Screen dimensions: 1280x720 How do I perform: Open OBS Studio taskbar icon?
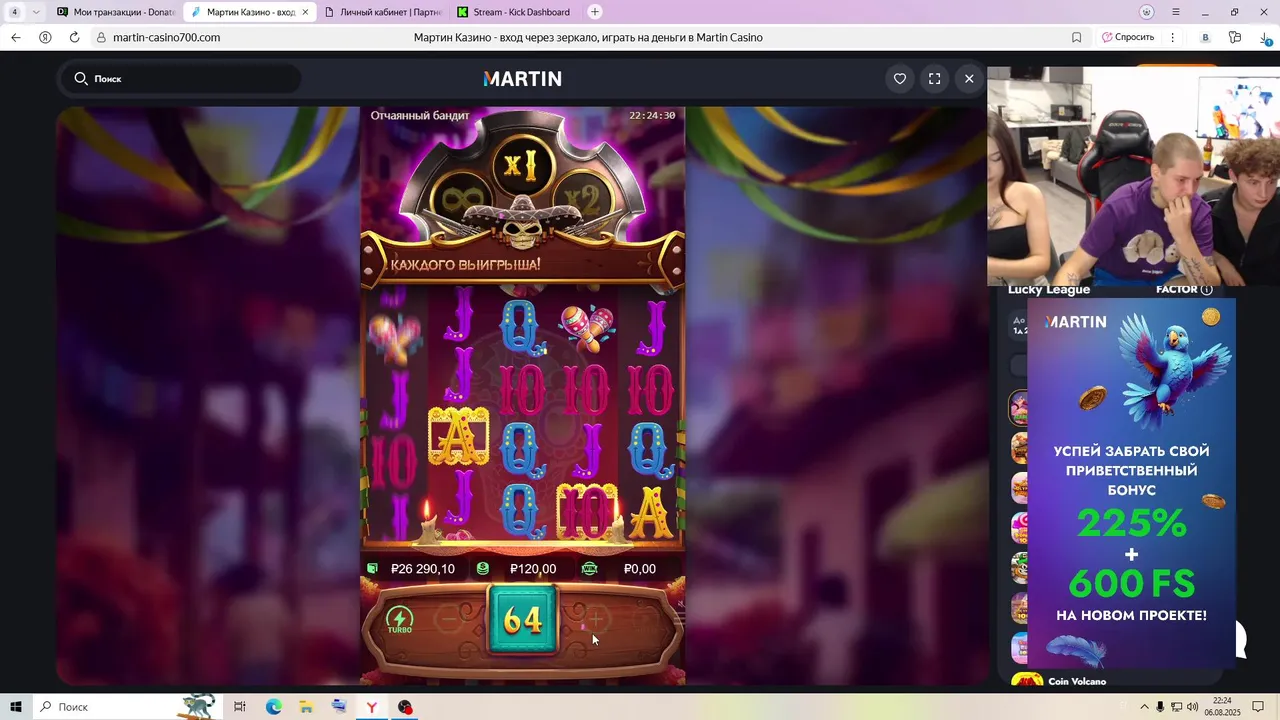(x=404, y=707)
